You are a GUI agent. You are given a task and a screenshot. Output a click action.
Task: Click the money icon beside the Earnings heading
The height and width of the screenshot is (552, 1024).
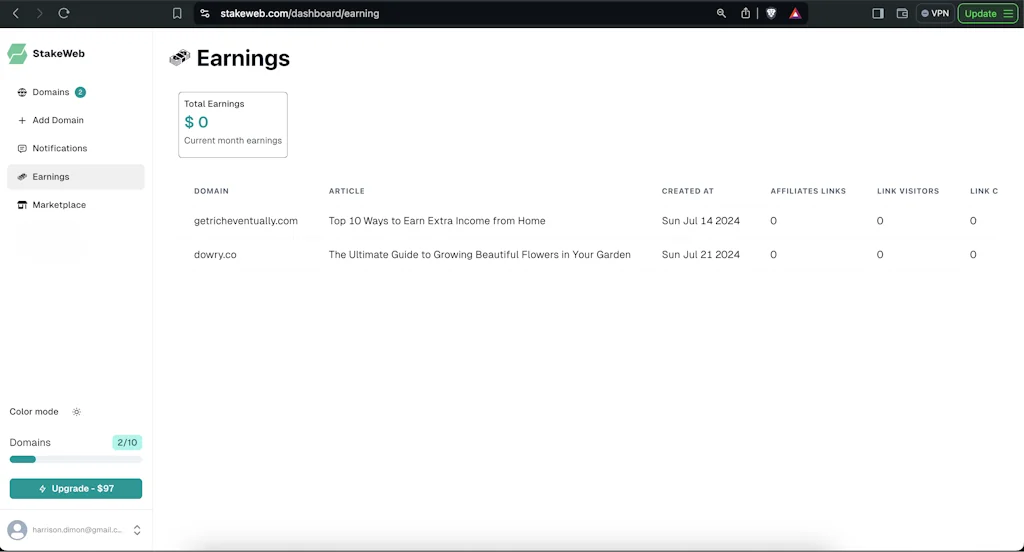click(x=180, y=58)
